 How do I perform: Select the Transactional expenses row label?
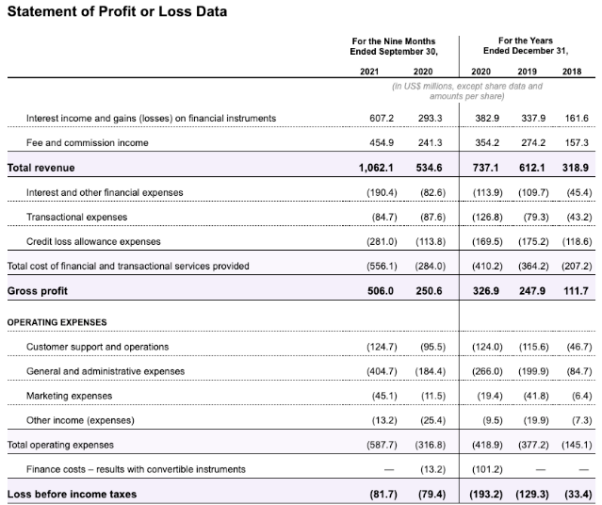coord(76,217)
